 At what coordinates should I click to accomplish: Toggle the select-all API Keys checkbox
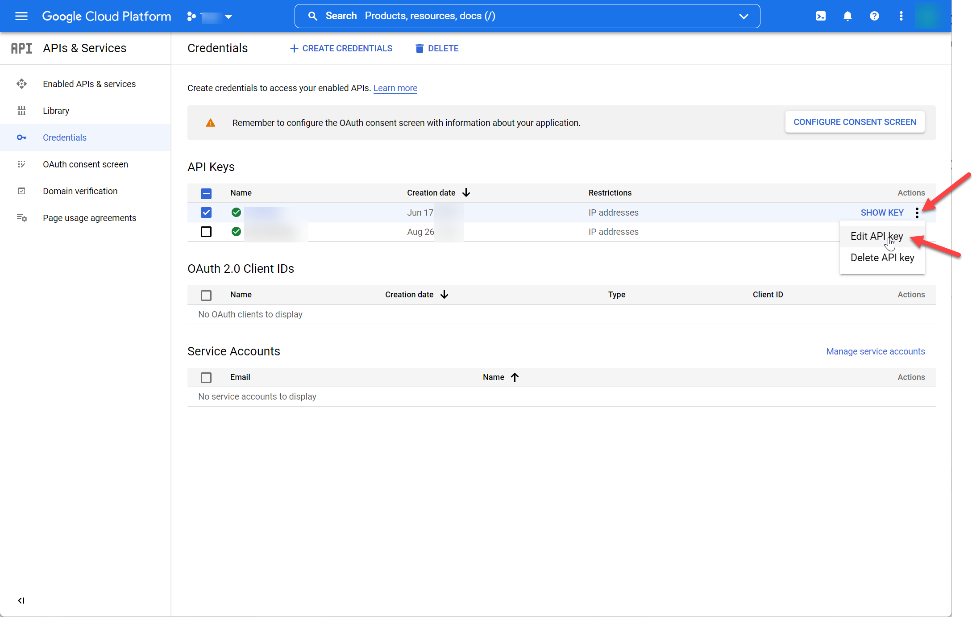[x=206, y=193]
